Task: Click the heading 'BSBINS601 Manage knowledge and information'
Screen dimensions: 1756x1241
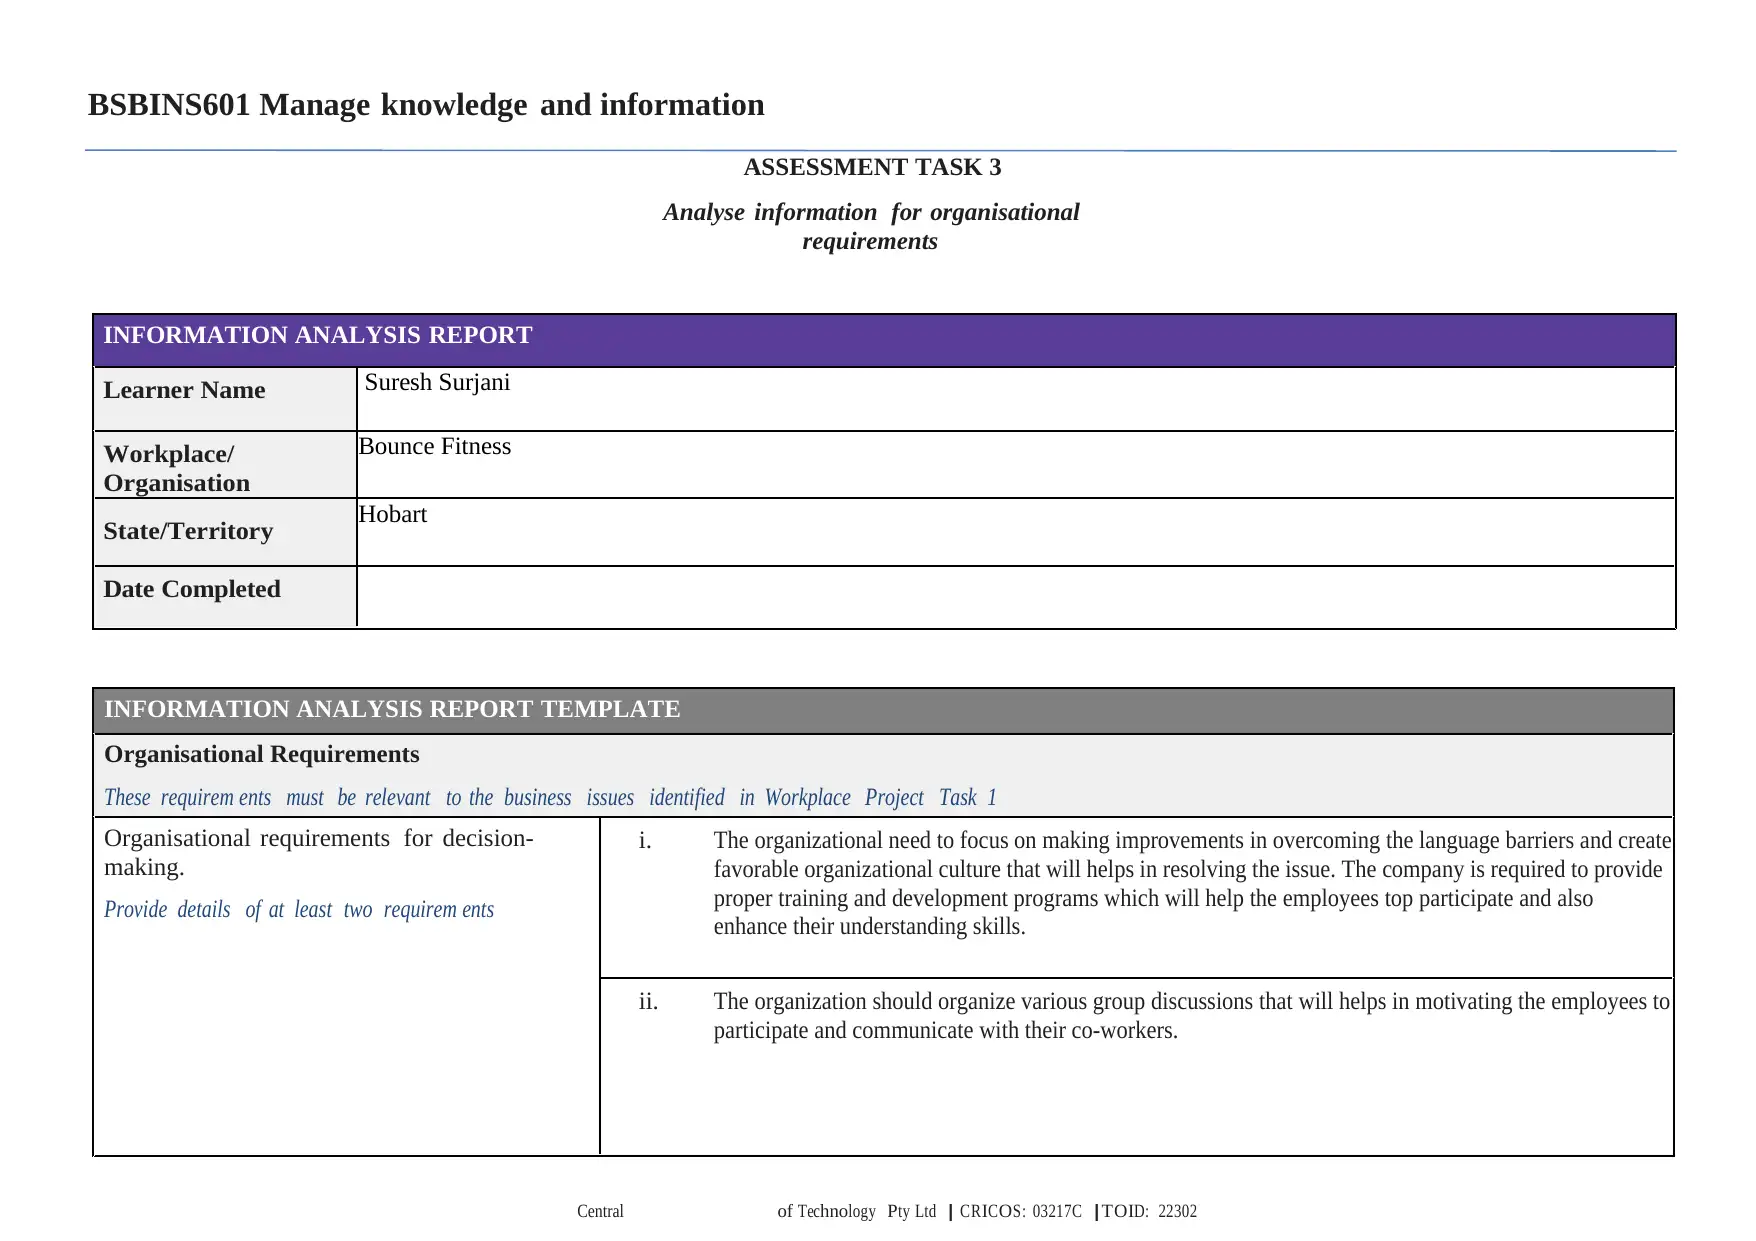Action: point(426,105)
